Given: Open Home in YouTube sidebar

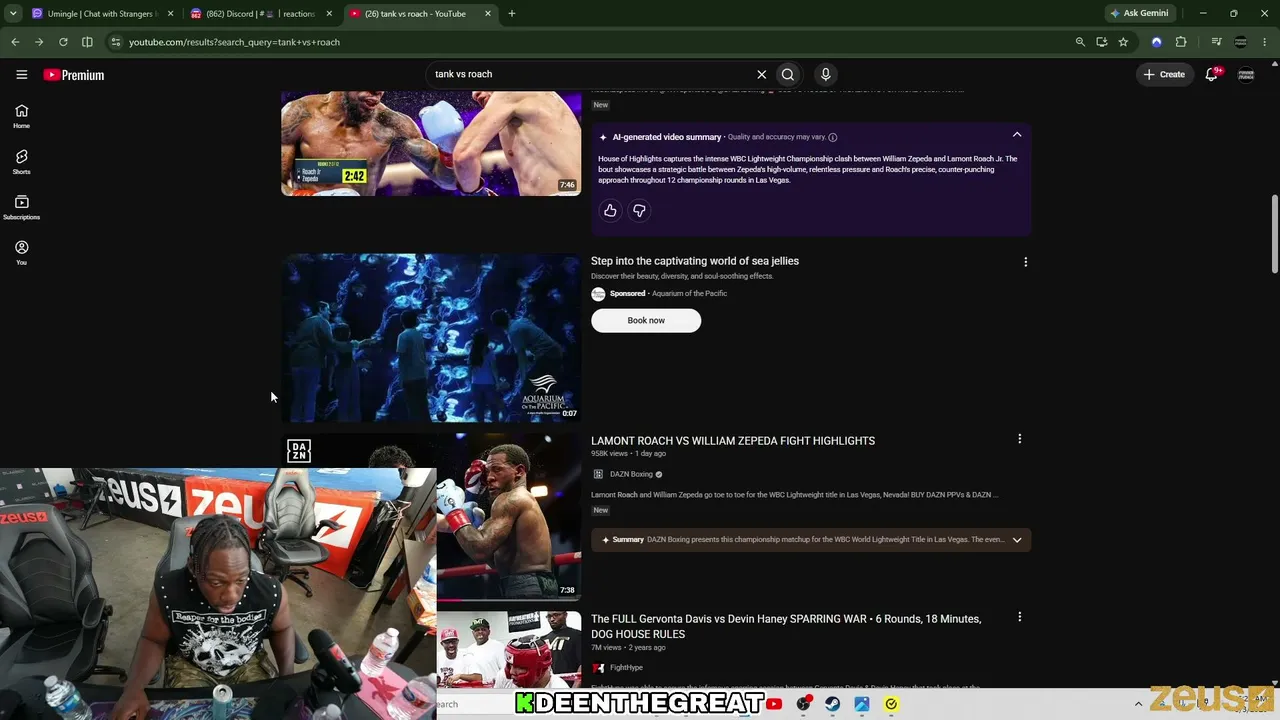Looking at the screenshot, I should coord(21,116).
